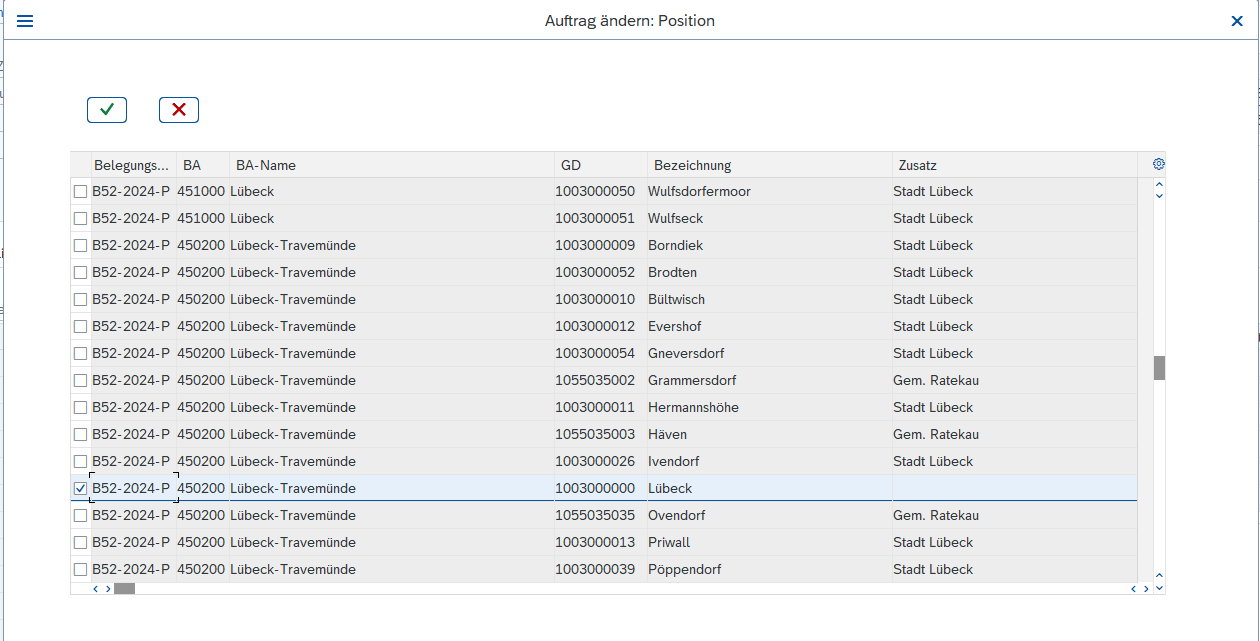Uncheck the Lübeck 1003000000 row checkbox
This screenshot has width=1260, height=641.
(81, 489)
